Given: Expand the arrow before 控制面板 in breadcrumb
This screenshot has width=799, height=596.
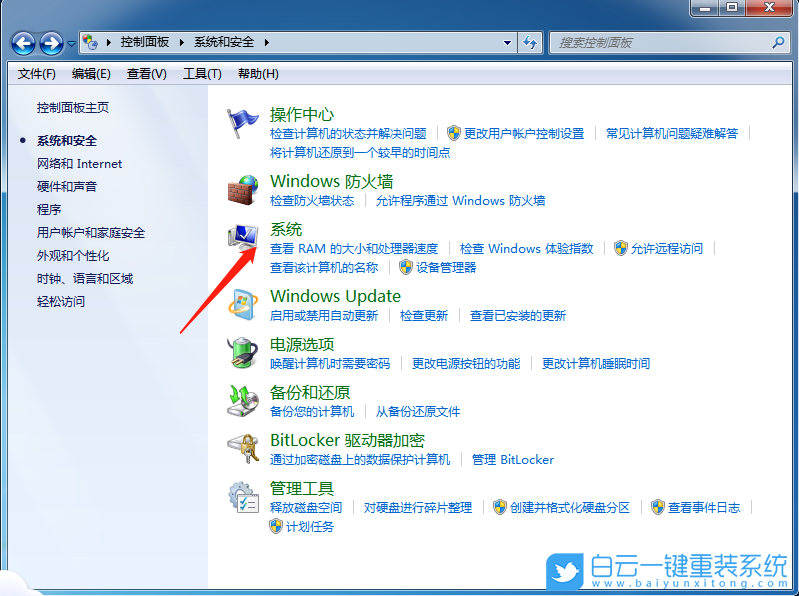Looking at the screenshot, I should [109, 42].
